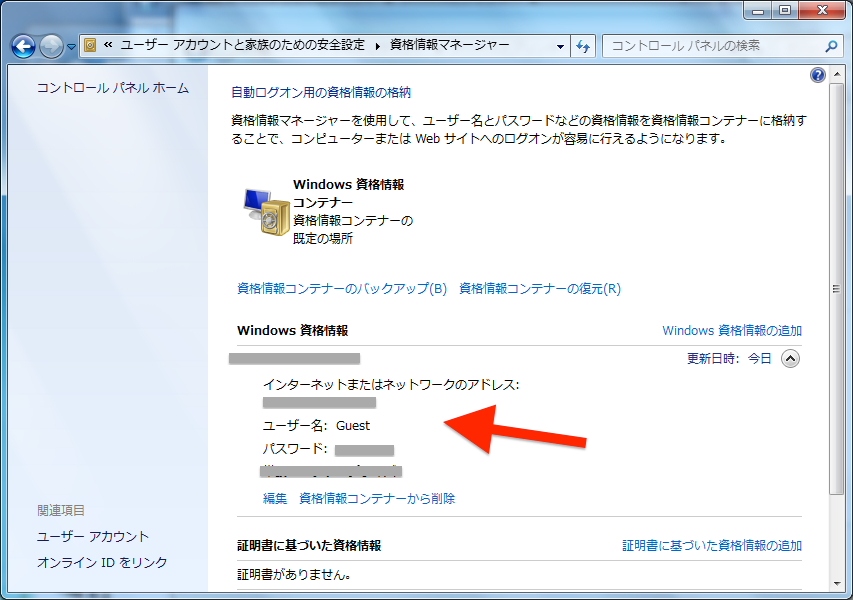This screenshot has height=600, width=853.
Task: Open コントロール パネル ホーム link
Action: pos(113,88)
